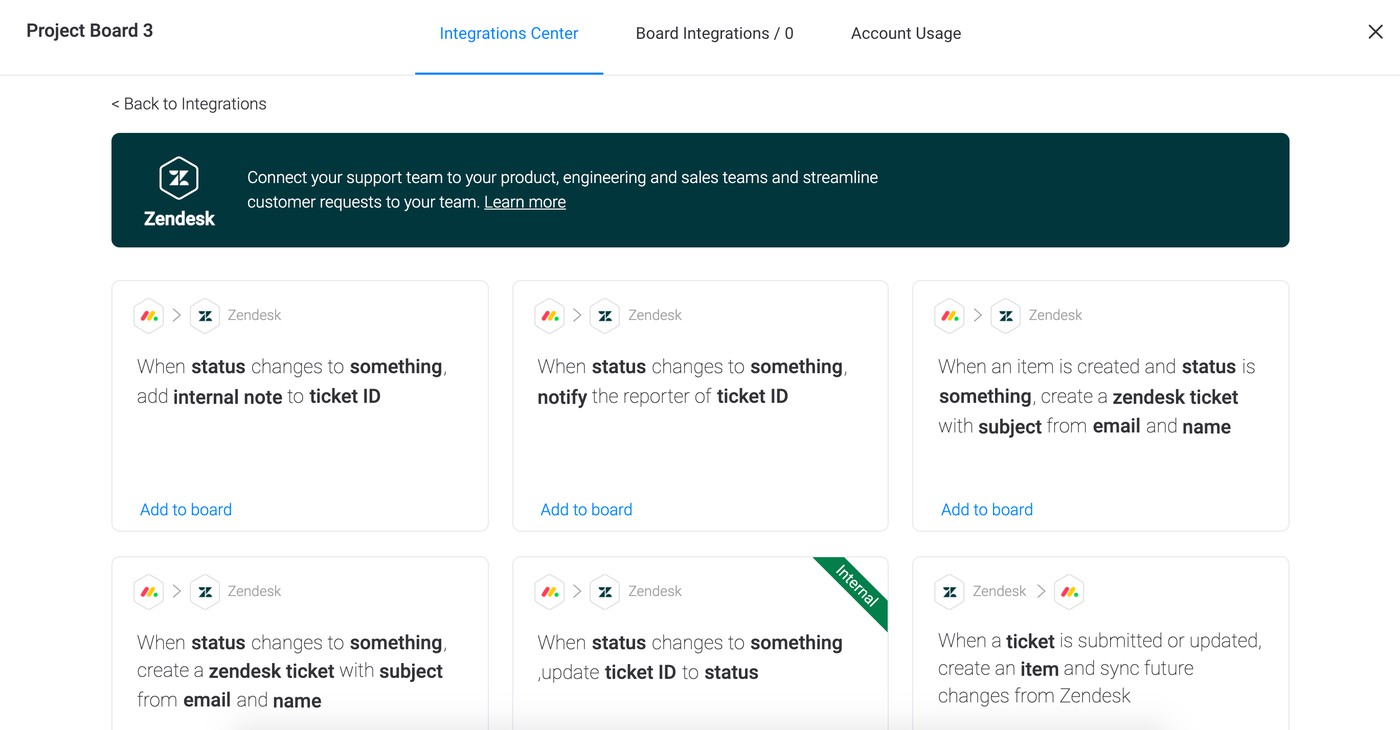
Task: Add create zendesk ticket recipe to board
Action: (x=986, y=509)
